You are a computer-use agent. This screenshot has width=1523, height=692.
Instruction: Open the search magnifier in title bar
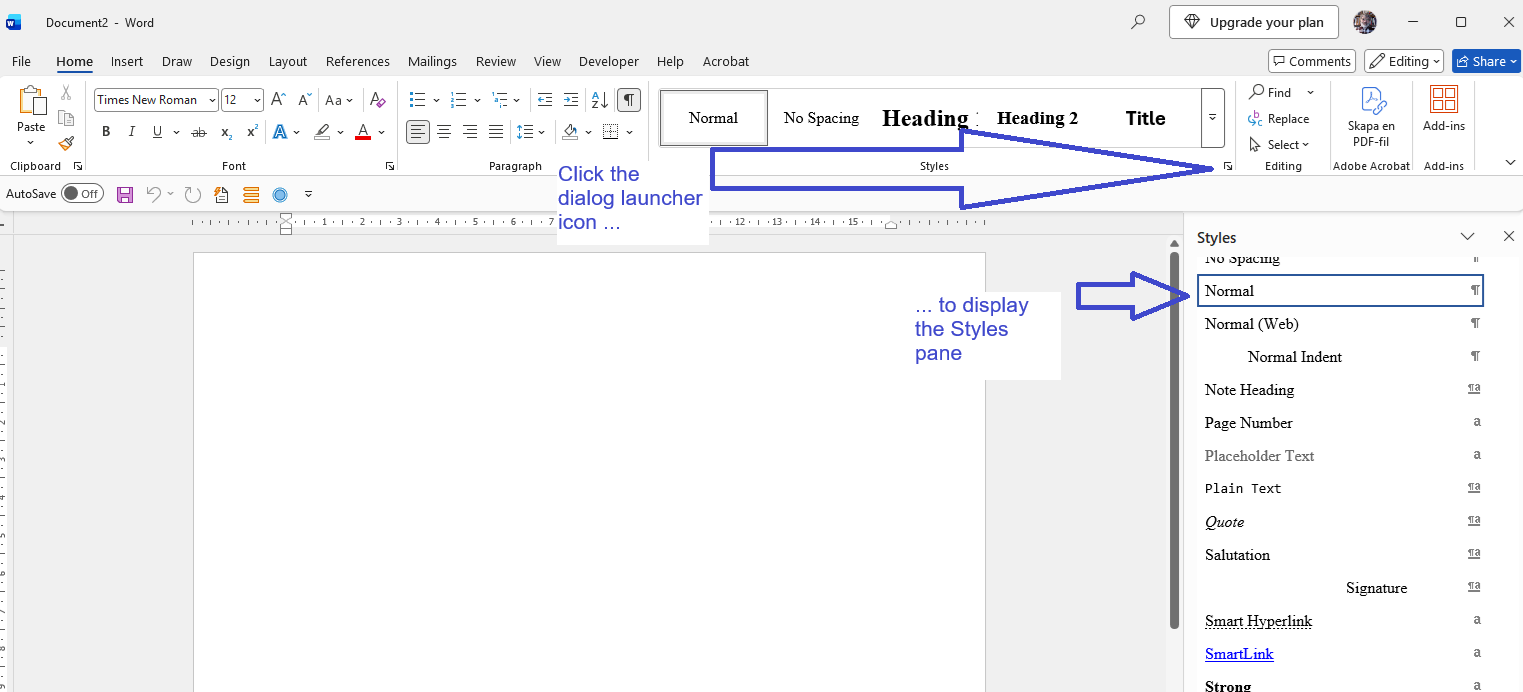point(1138,22)
